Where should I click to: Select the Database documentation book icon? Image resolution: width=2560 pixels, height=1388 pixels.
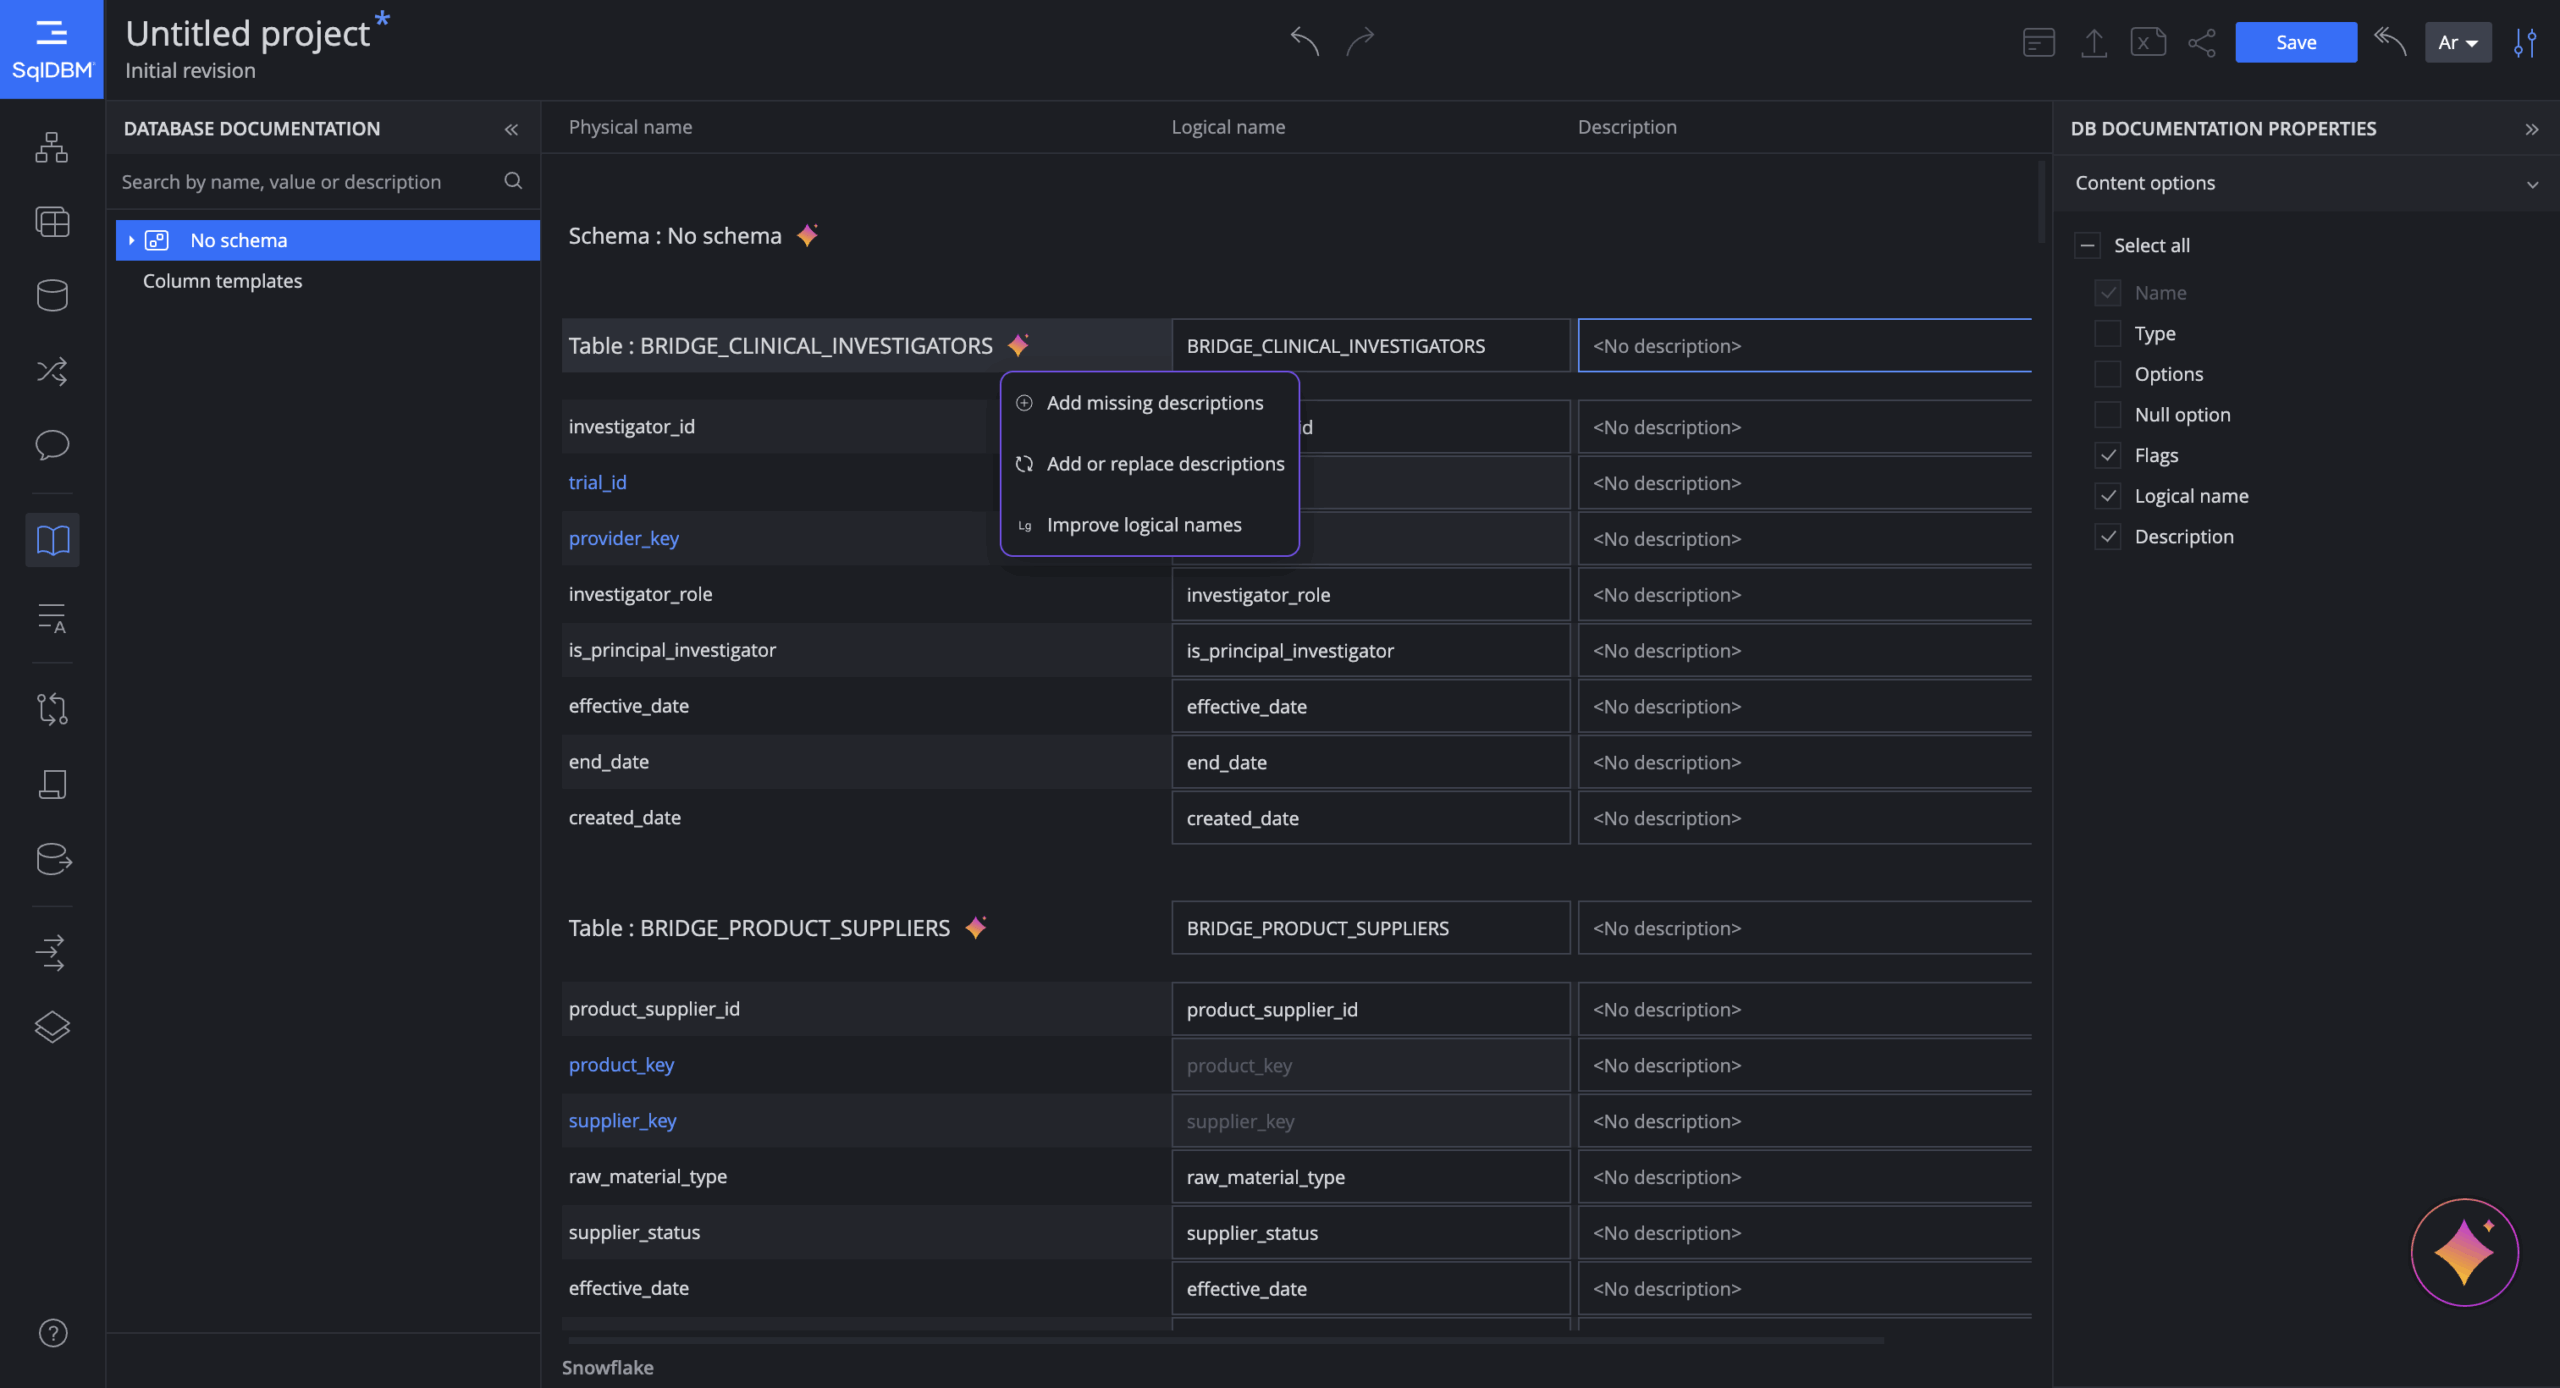coord(51,540)
